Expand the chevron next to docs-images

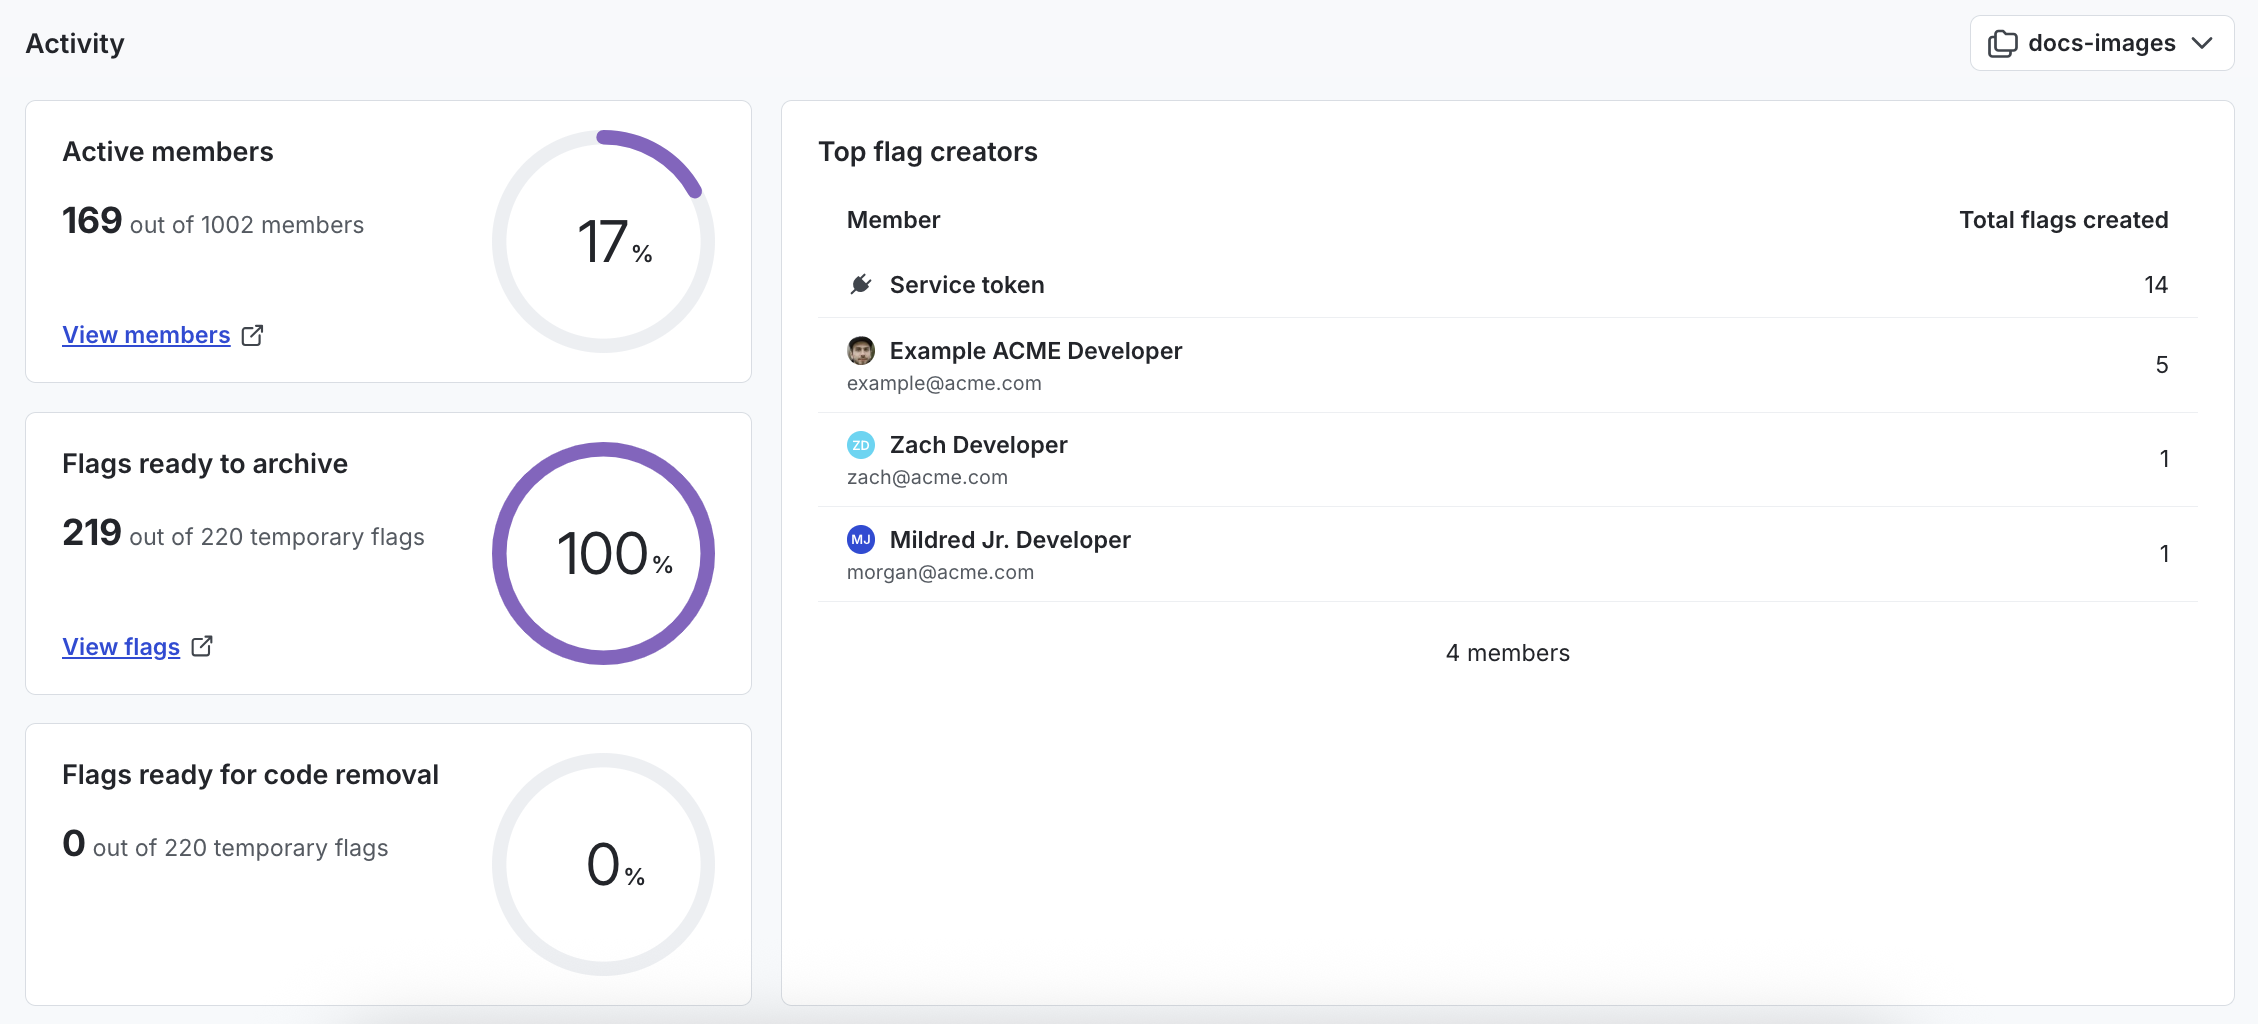tap(2202, 44)
